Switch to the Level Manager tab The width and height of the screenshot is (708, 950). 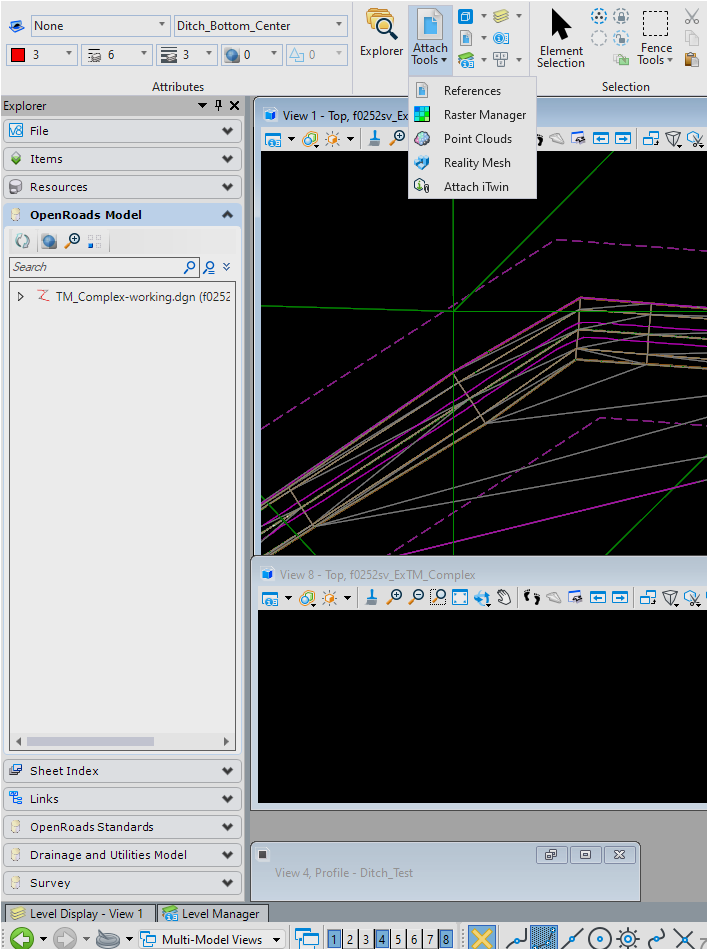point(212,914)
